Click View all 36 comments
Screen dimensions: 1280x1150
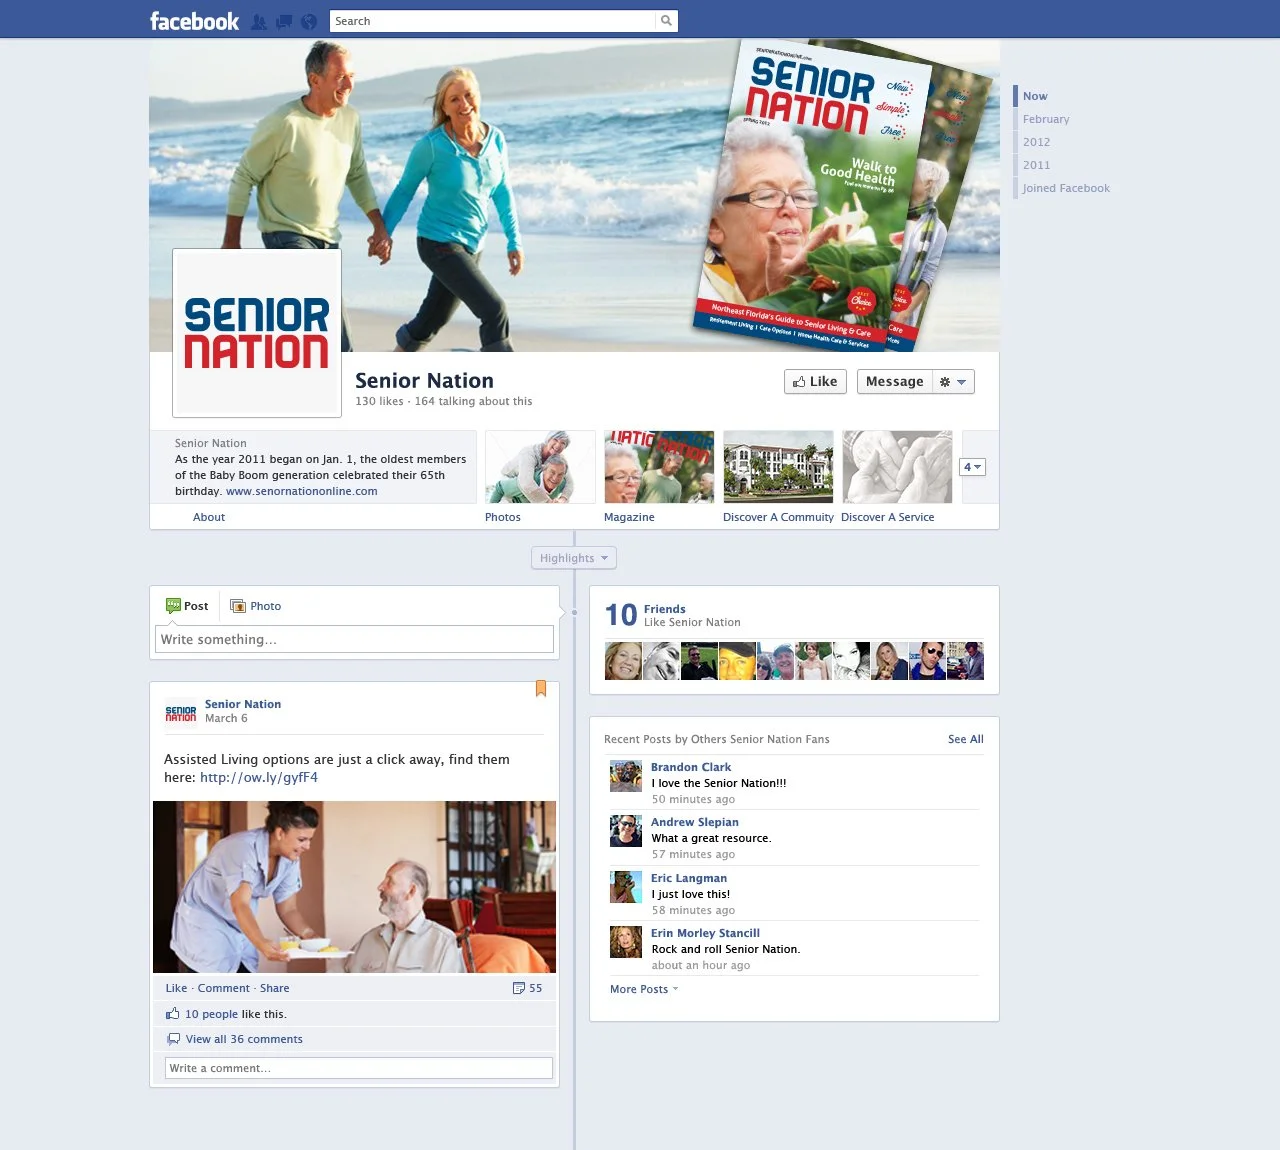click(244, 1039)
